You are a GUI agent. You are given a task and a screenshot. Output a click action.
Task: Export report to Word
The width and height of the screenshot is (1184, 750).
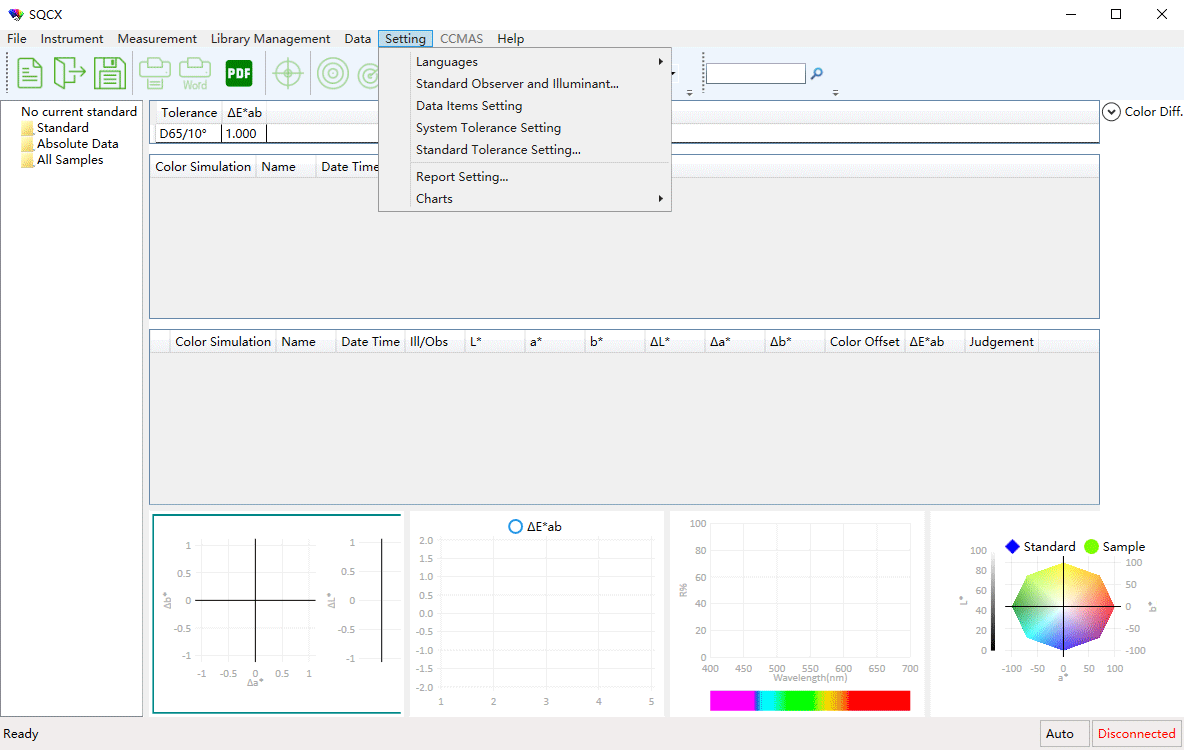tap(195, 72)
